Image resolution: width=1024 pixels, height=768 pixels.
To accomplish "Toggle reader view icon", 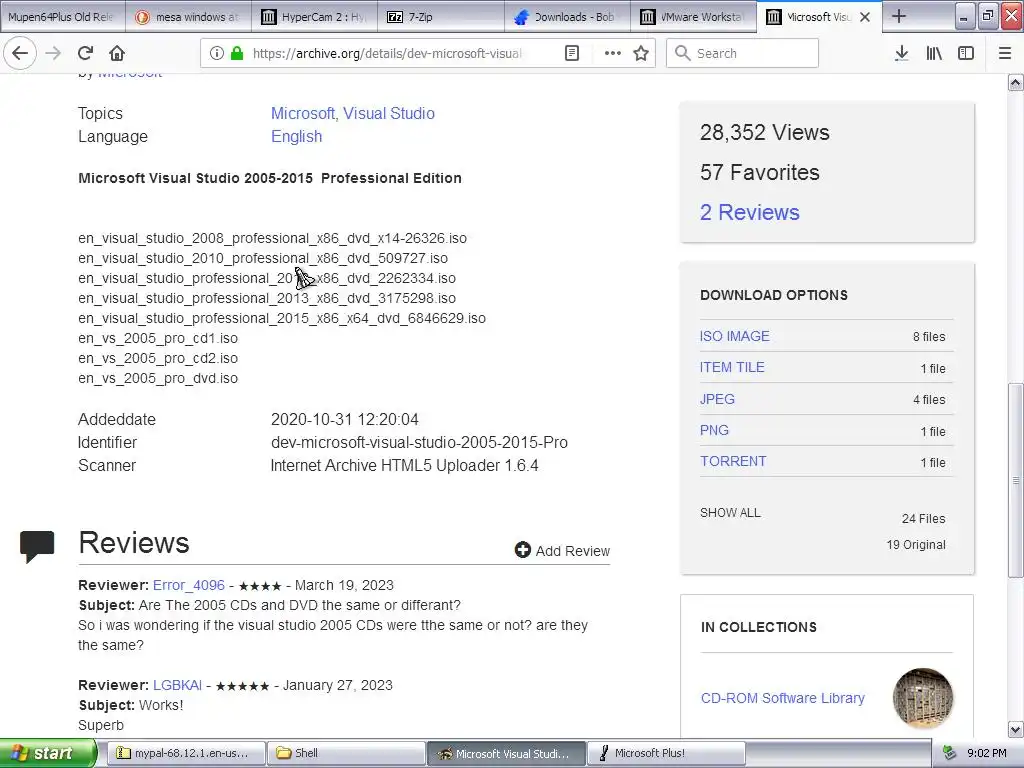I will [572, 53].
